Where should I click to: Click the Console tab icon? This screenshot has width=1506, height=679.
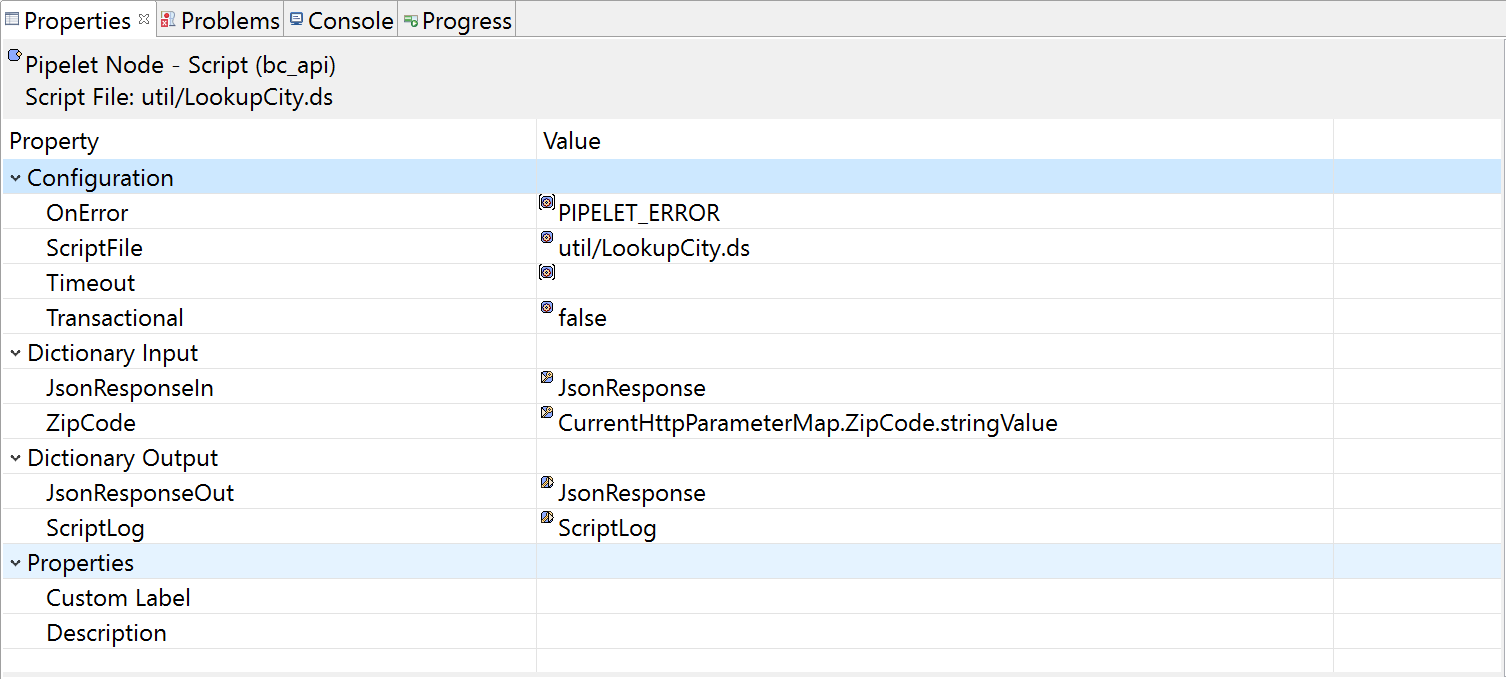point(295,19)
